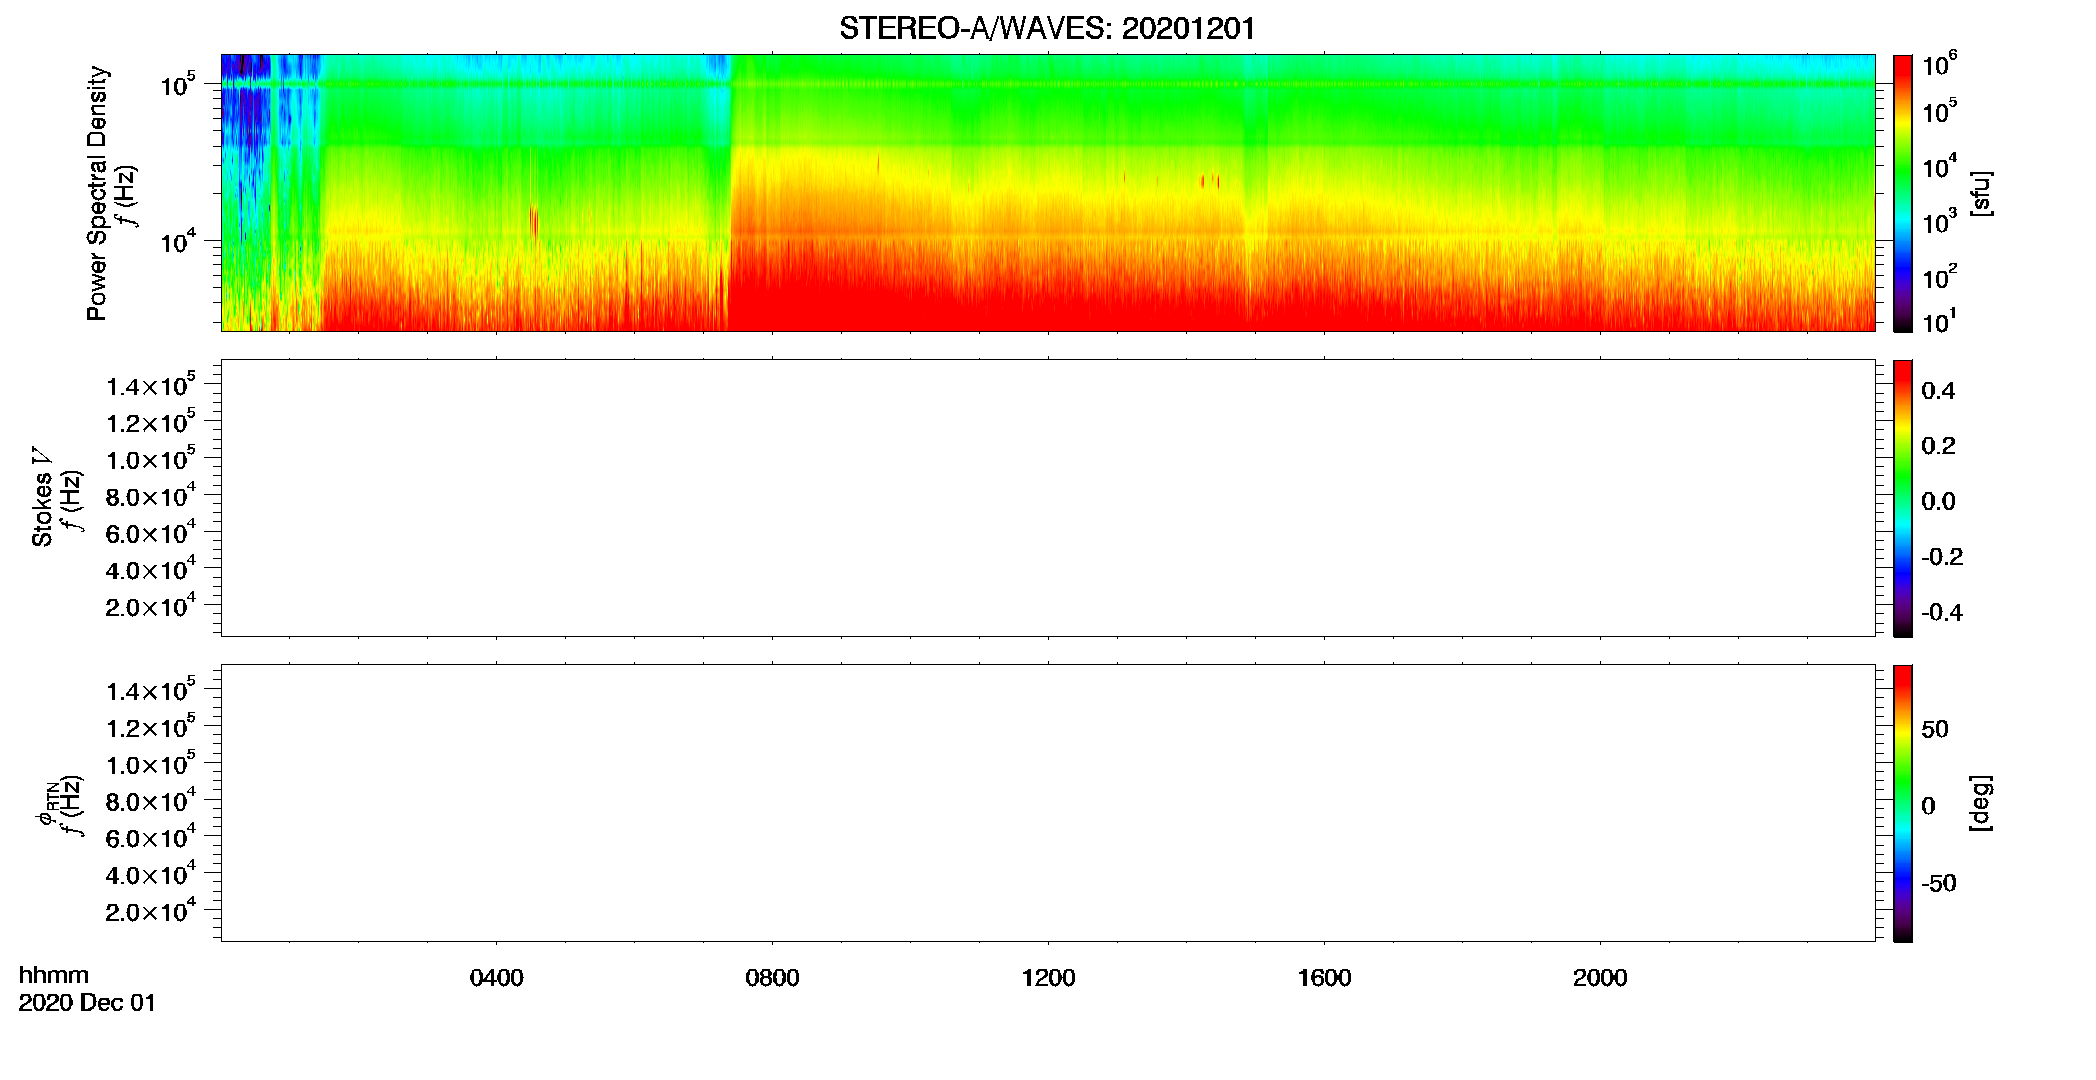Click the -50 label on degree color bar
This screenshot has height=1080, width=2096.
coord(1939,883)
